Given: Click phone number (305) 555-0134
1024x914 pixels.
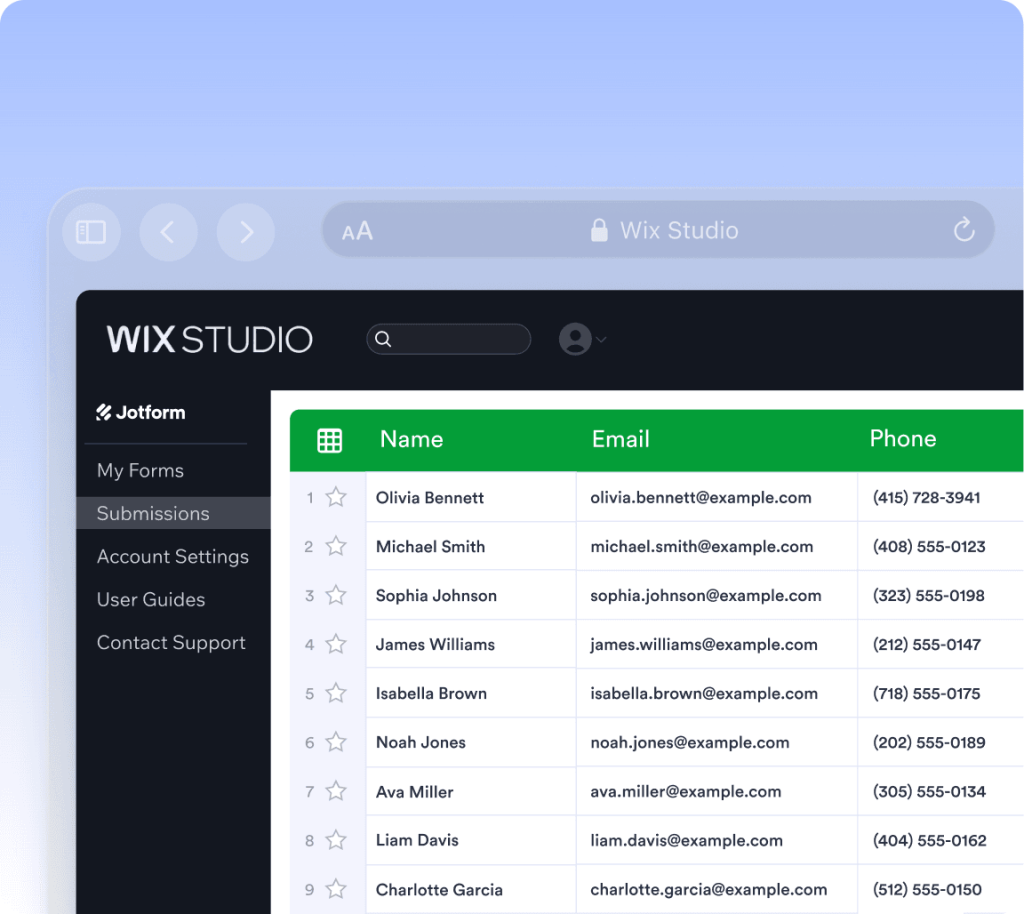Looking at the screenshot, I should (x=929, y=791).
